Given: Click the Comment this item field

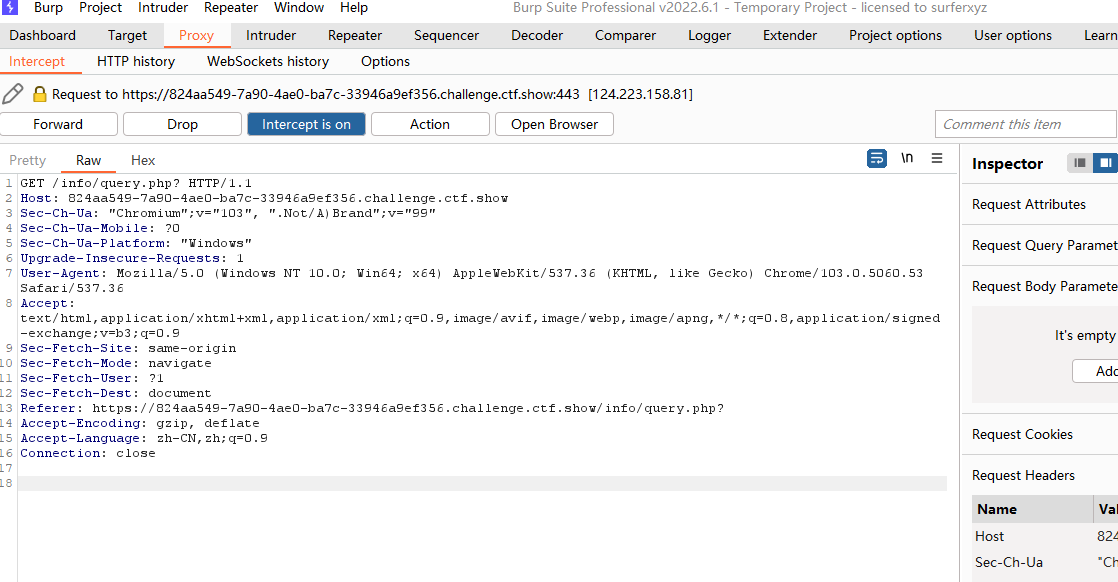Looking at the screenshot, I should (1026, 124).
